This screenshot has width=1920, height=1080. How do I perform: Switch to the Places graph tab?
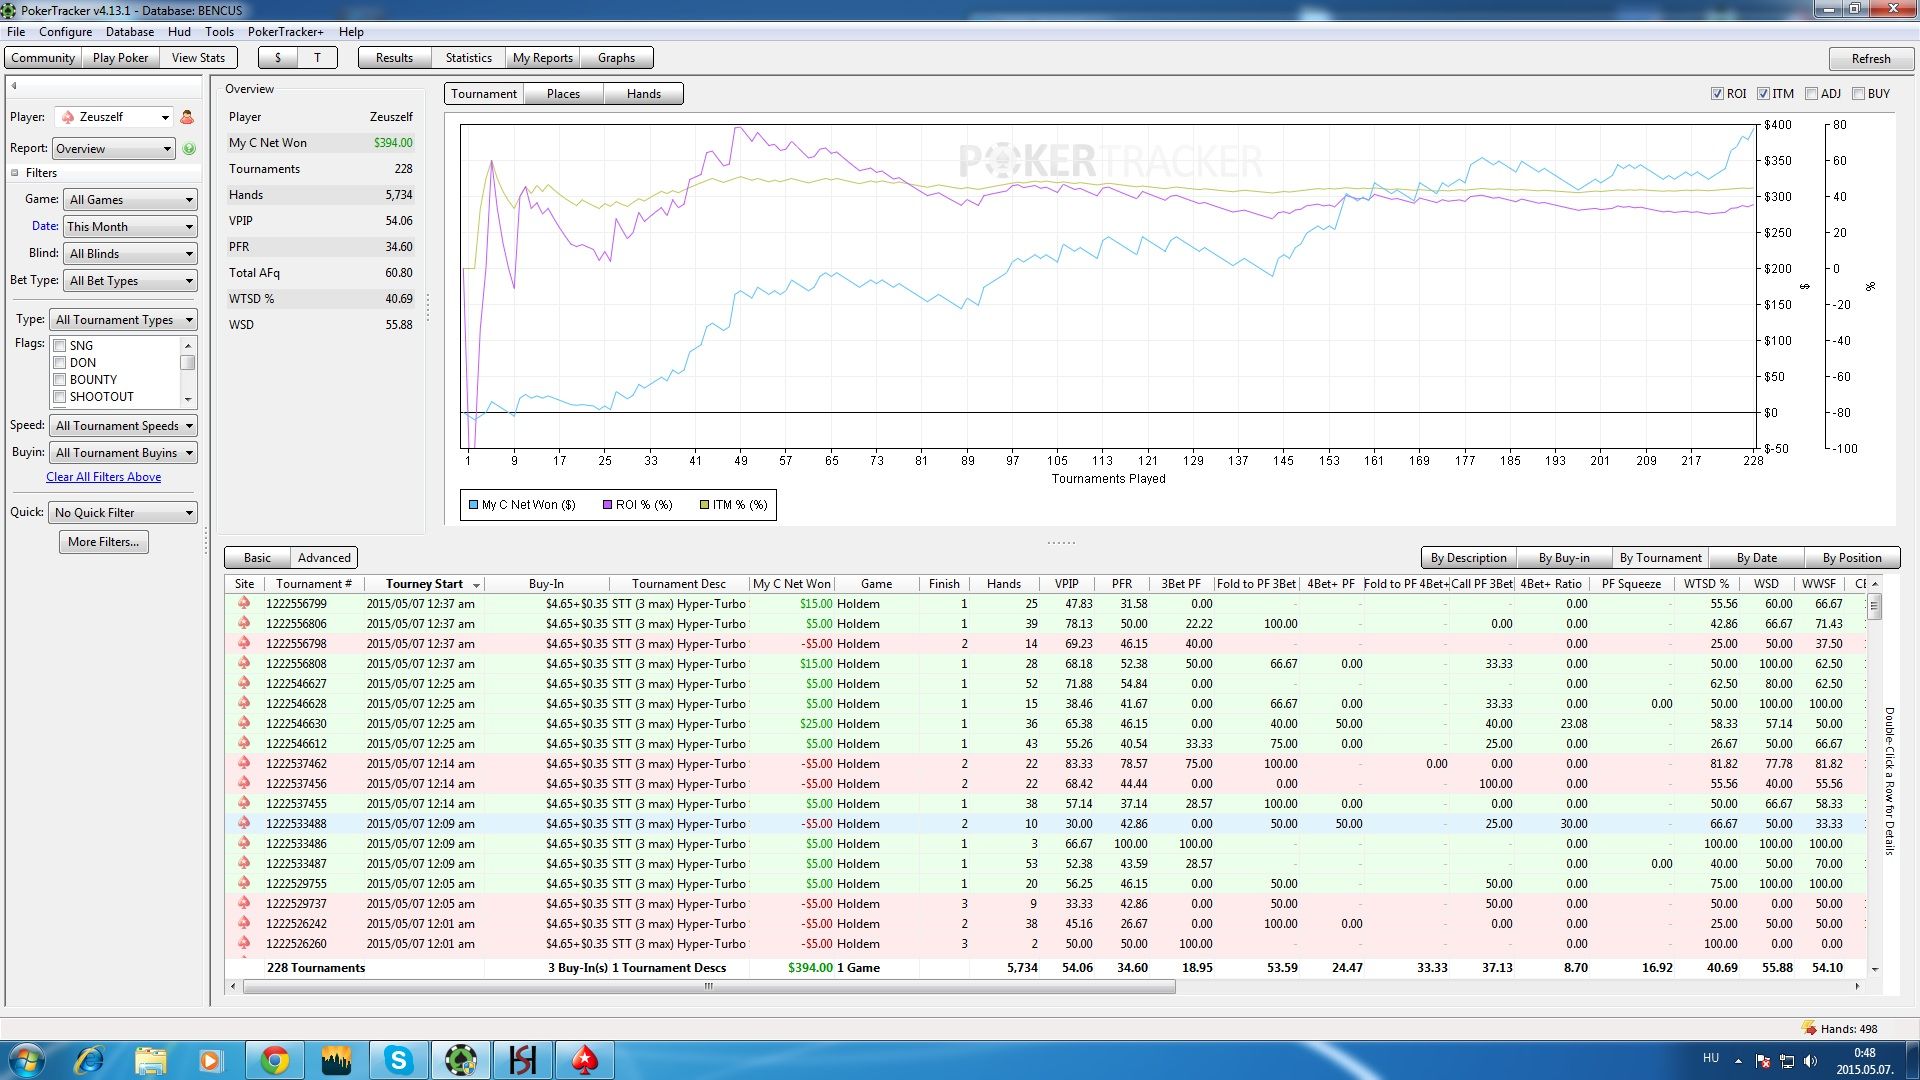tap(563, 94)
